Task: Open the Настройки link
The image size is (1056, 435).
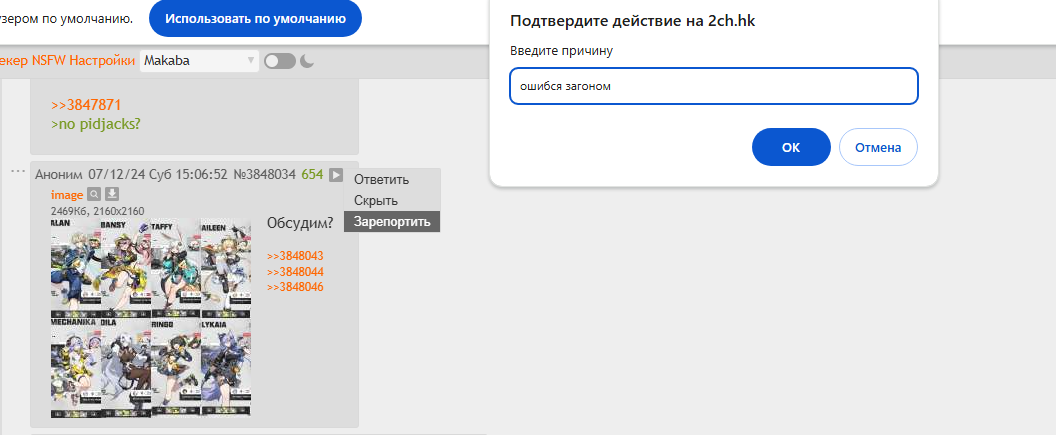Action: click(x=102, y=61)
